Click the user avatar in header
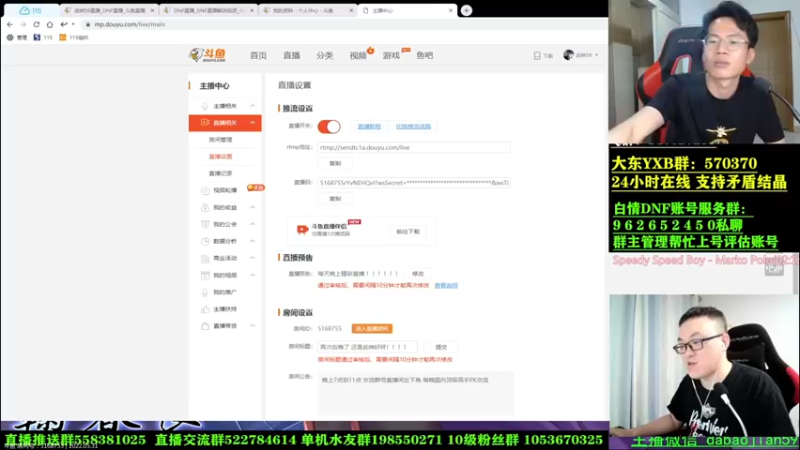This screenshot has height=450, width=800. pyautogui.click(x=568, y=55)
